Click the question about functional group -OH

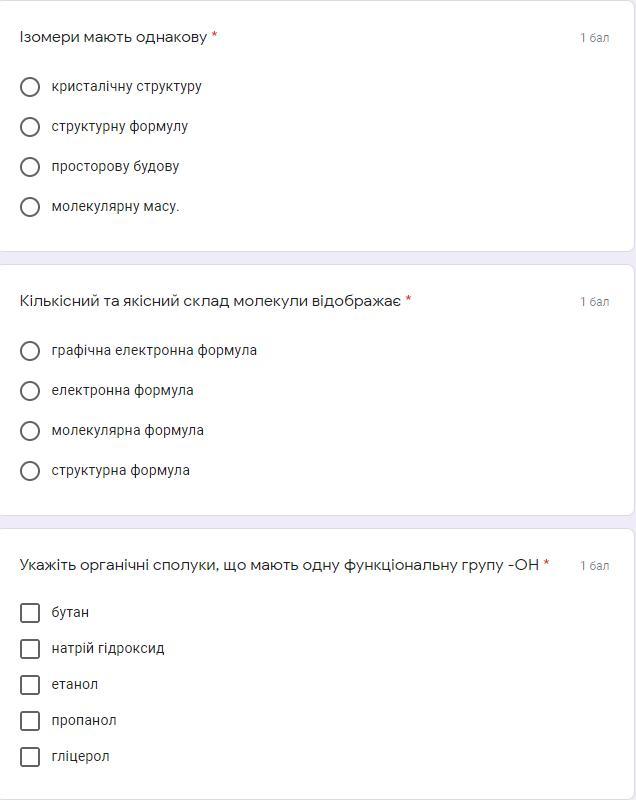click(279, 565)
